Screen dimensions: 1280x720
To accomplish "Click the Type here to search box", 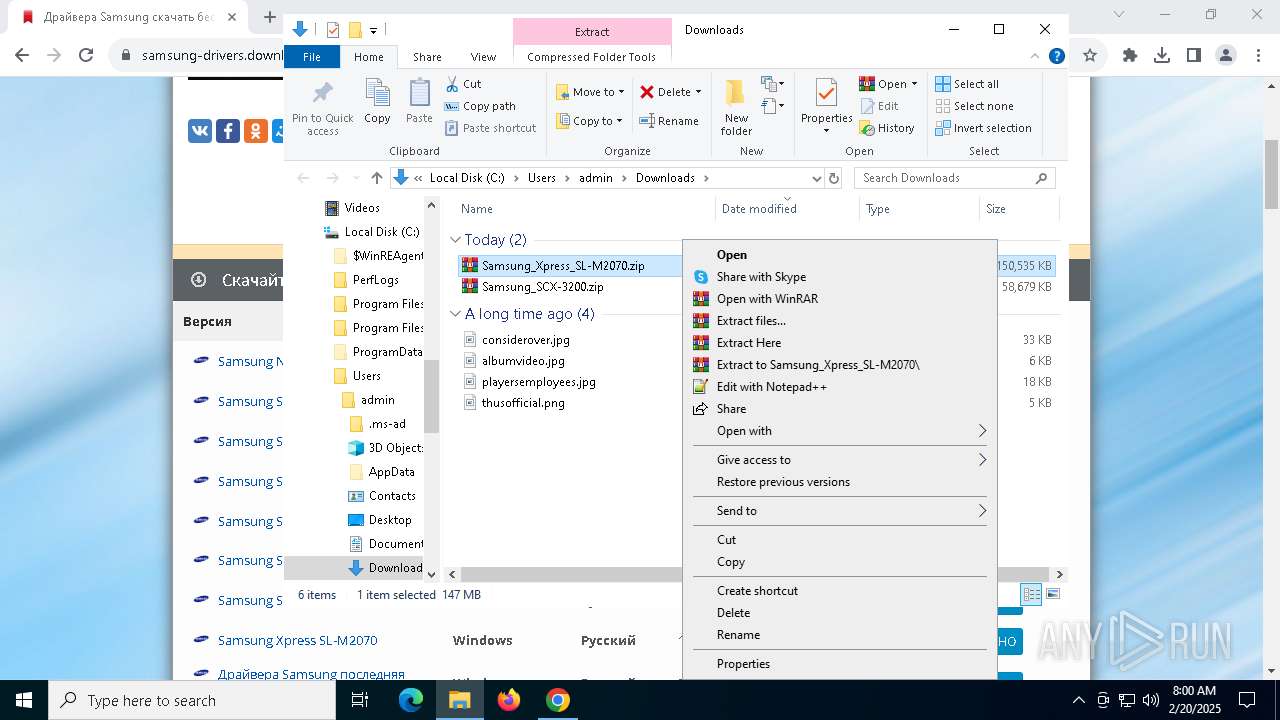I will [x=192, y=700].
